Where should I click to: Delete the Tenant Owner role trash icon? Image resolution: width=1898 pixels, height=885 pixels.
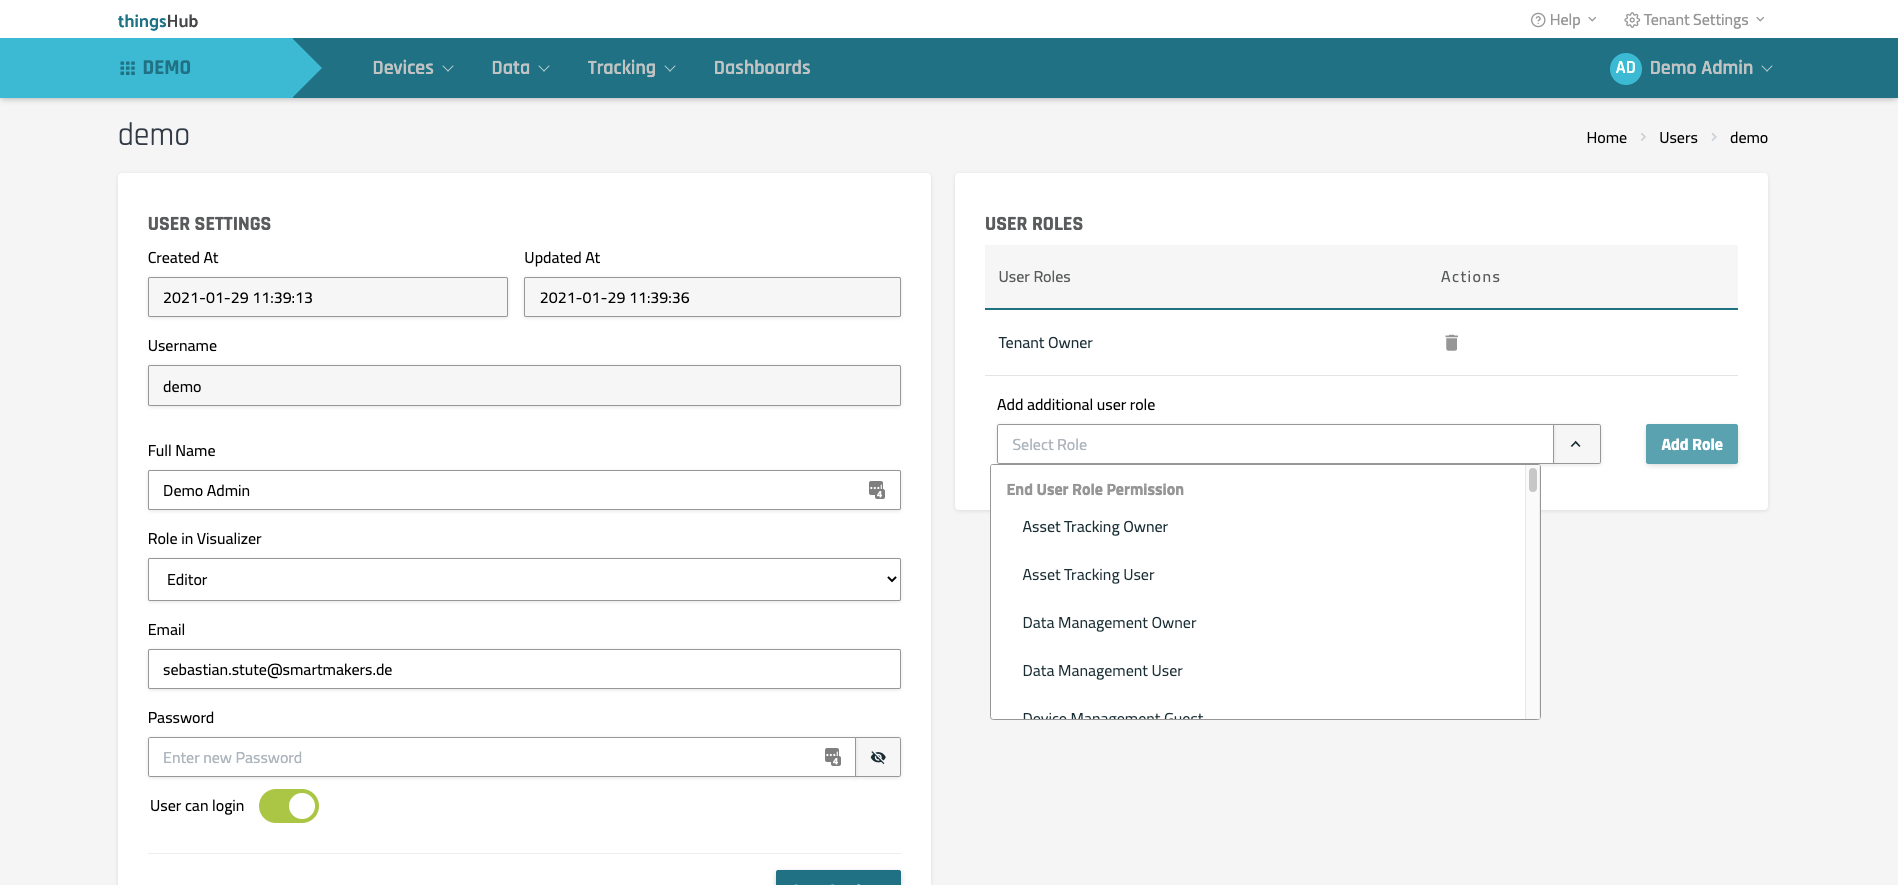[x=1451, y=343]
